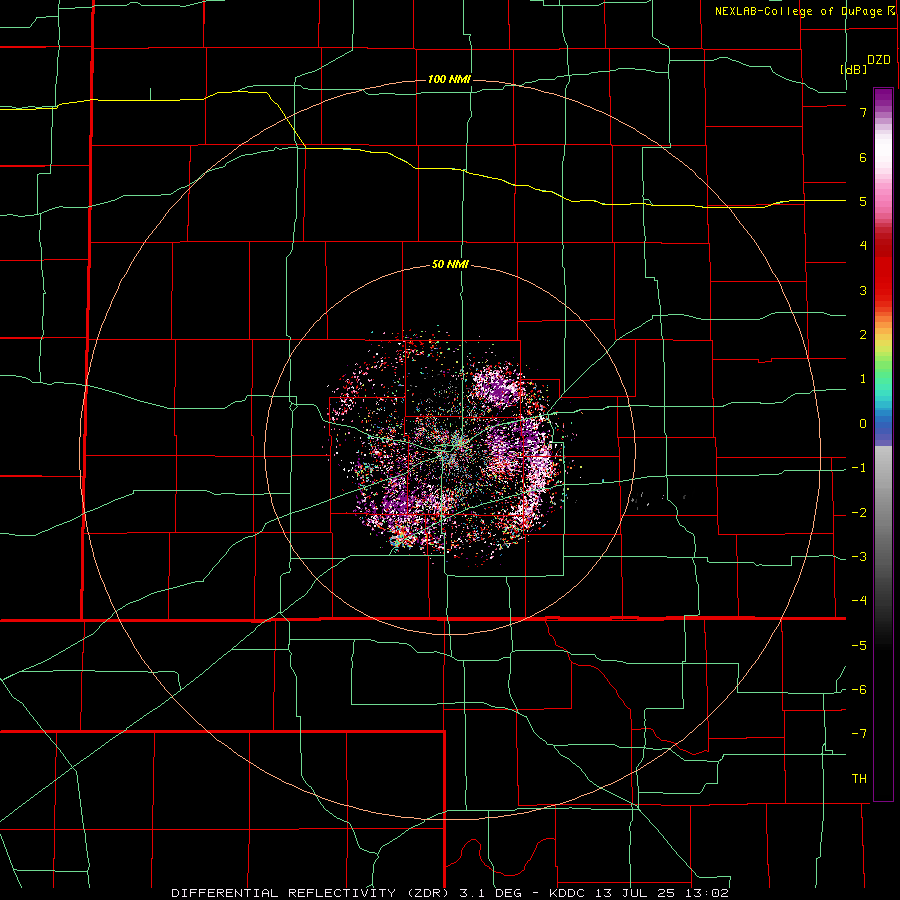This screenshot has width=900, height=900.
Task: Pick the 1 value on the color scale
Action: (863, 379)
